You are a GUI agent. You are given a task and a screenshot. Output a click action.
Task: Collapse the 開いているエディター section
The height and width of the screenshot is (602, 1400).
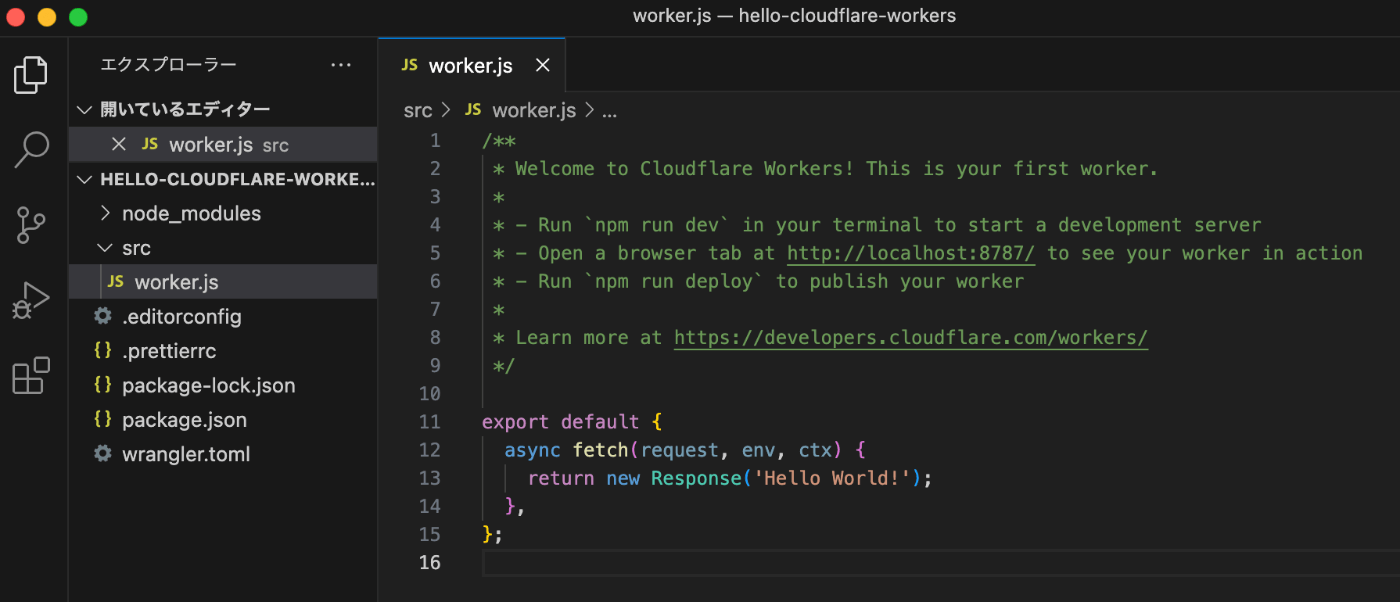(x=84, y=109)
